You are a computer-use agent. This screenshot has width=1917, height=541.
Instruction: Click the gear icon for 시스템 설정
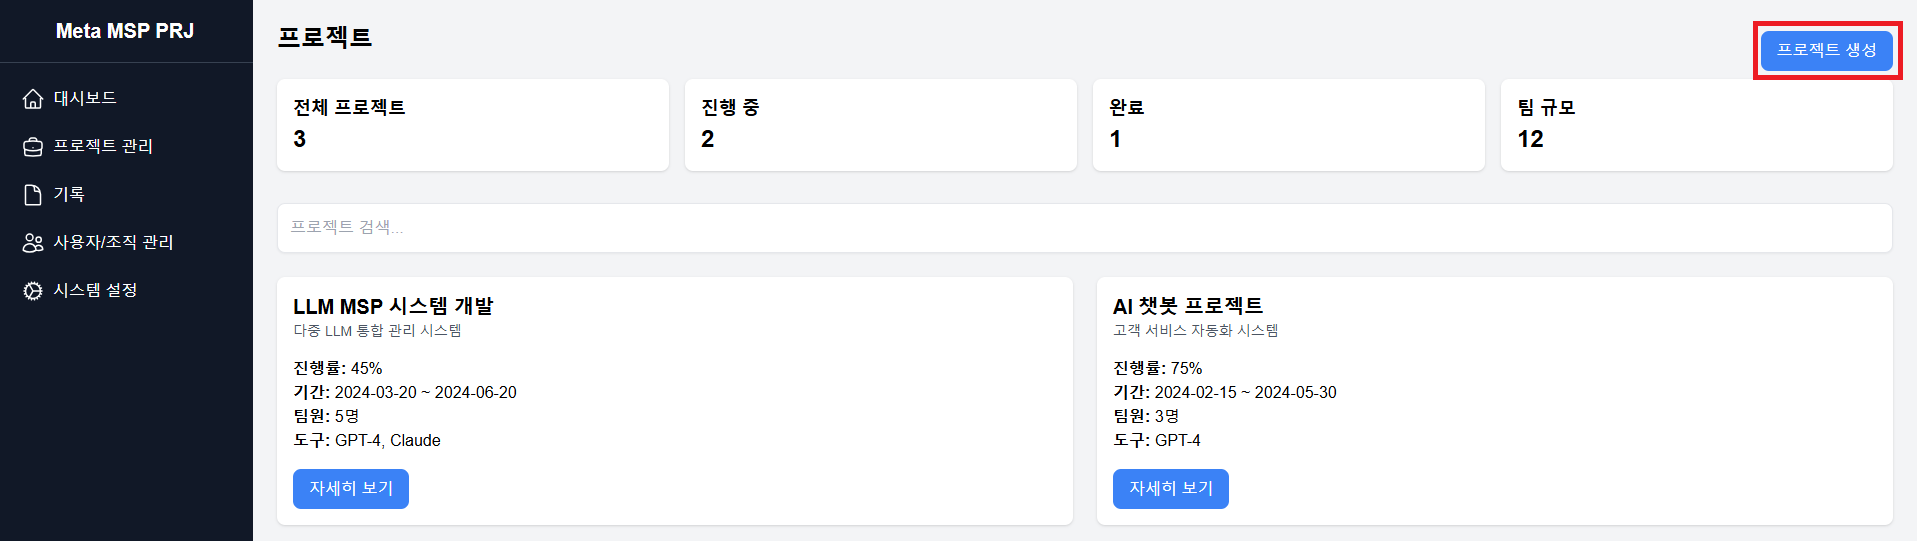(x=33, y=290)
